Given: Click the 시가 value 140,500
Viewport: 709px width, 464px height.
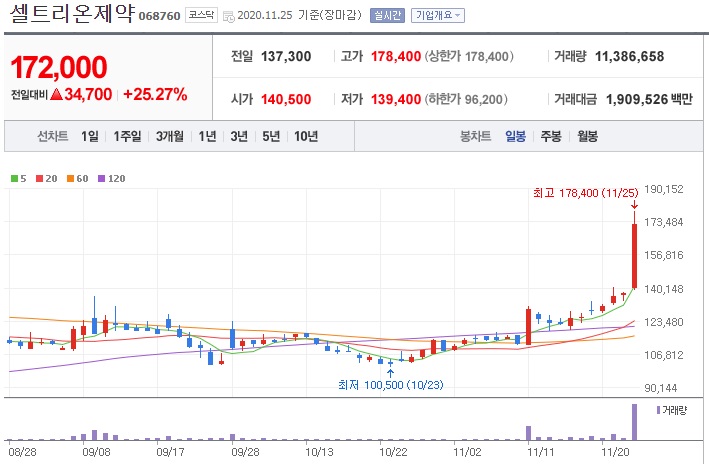Looking at the screenshot, I should click(286, 99).
